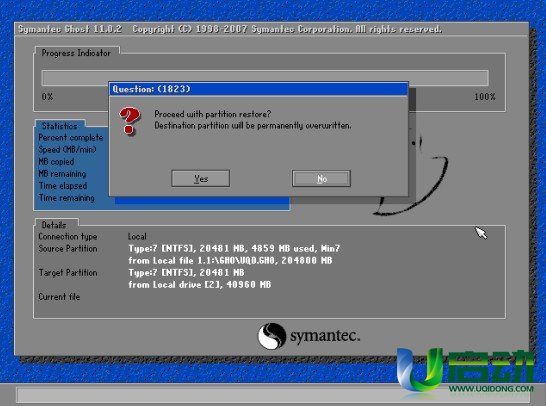Click the Source Partition details text
The width and height of the screenshot is (546, 406).
[x=234, y=248]
